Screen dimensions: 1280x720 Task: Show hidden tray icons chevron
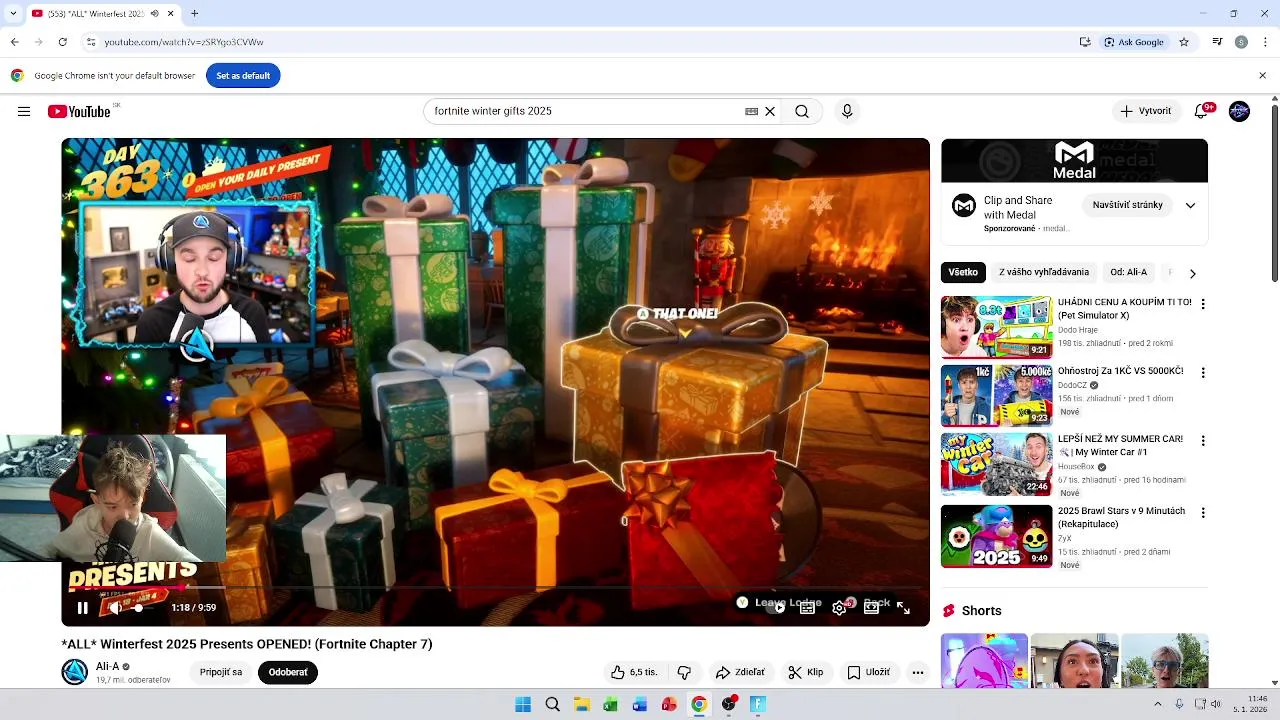[1158, 704]
